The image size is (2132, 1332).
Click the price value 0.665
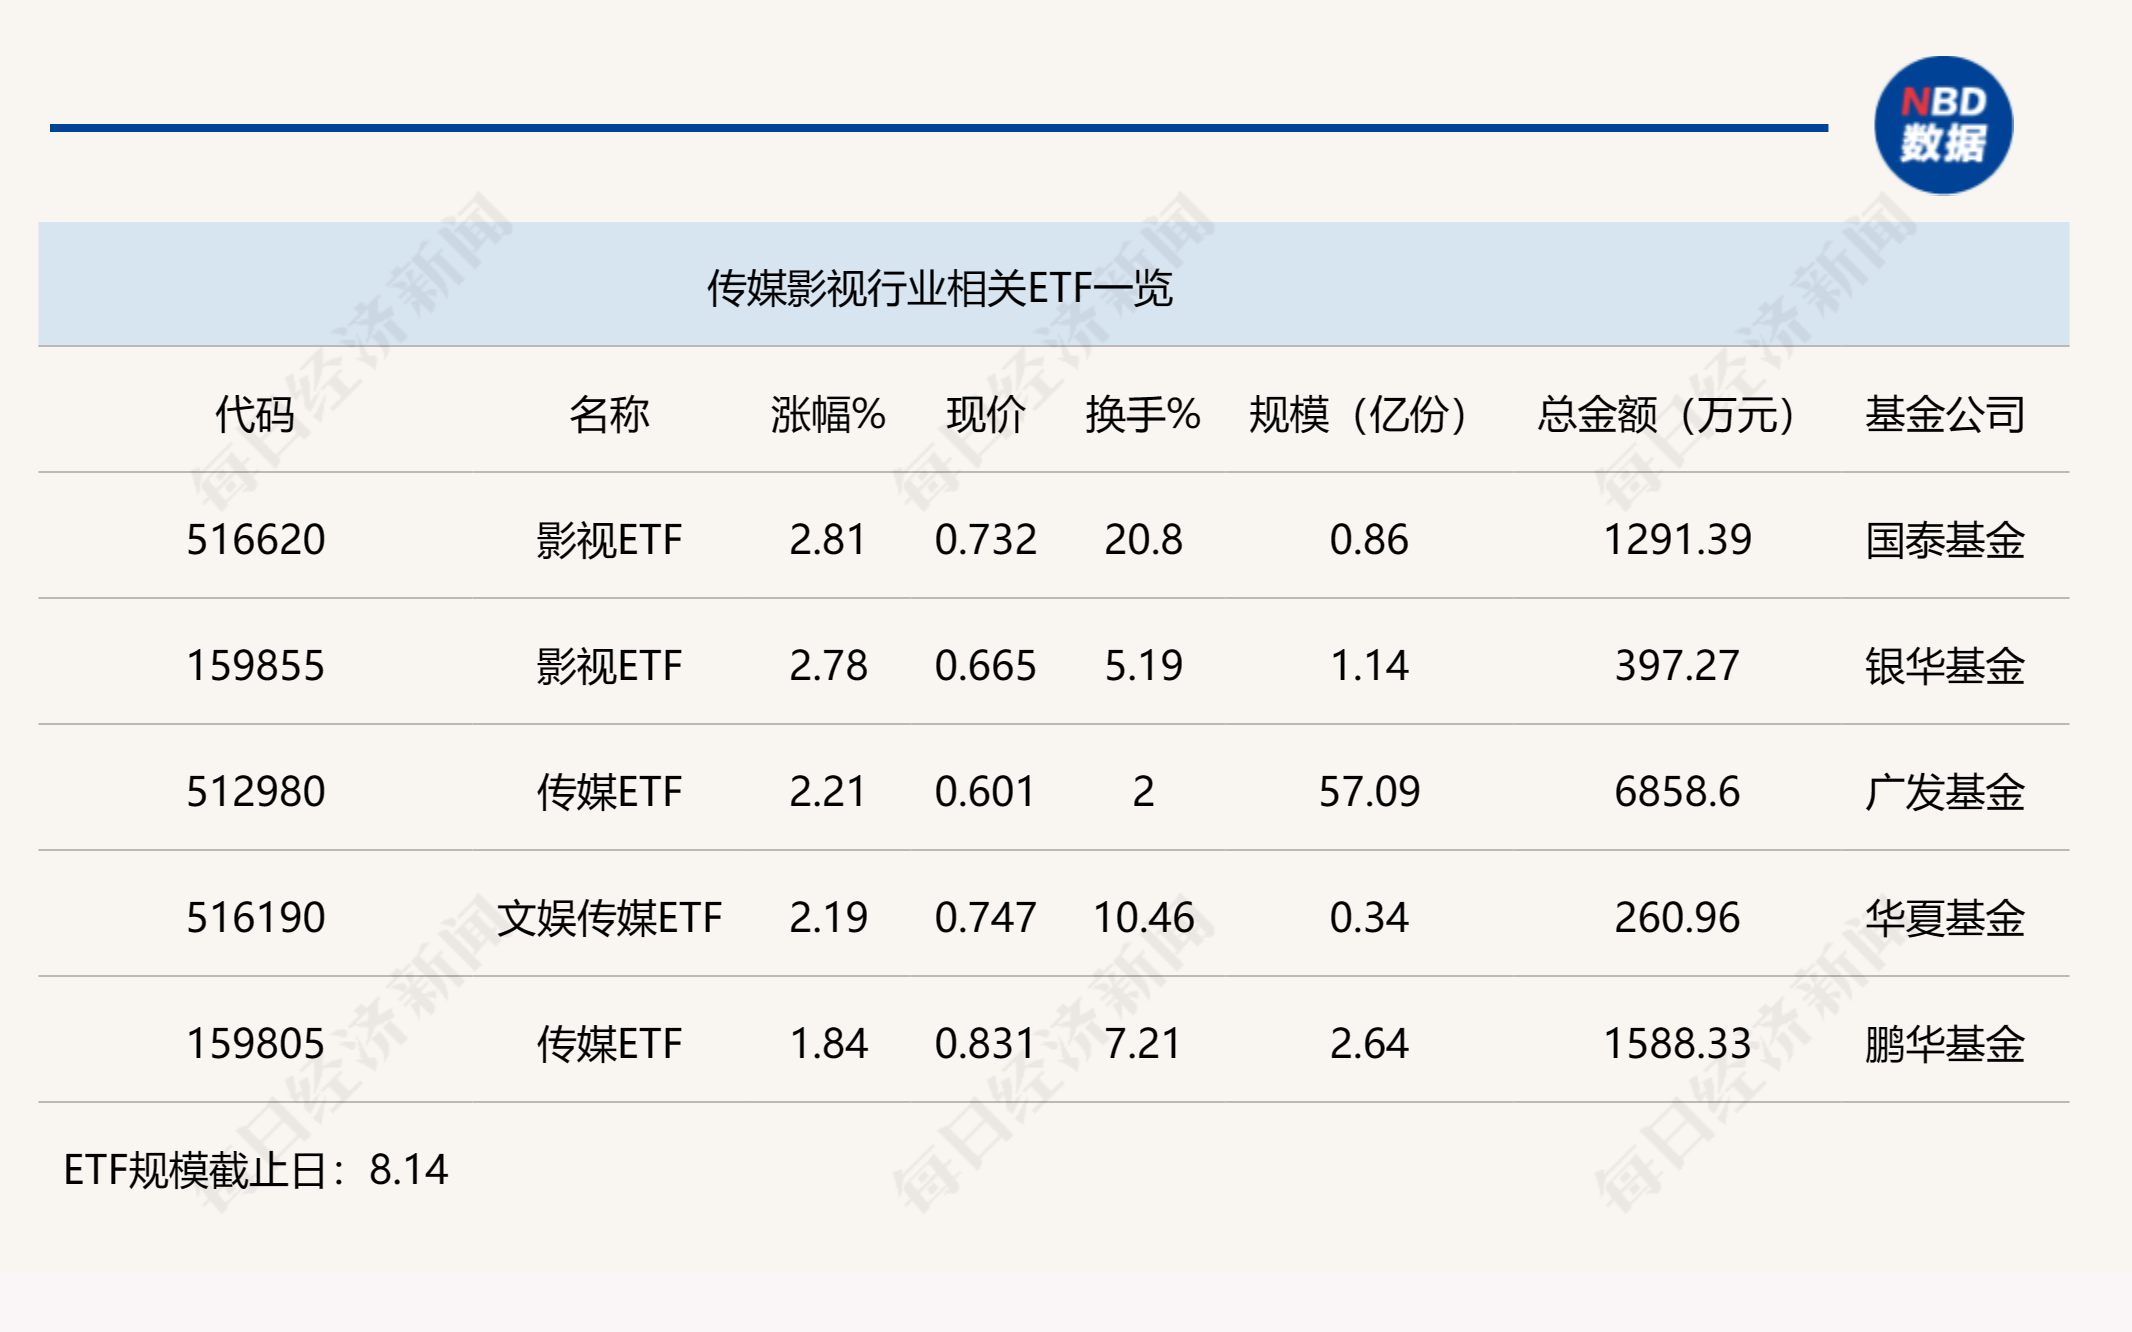[986, 666]
